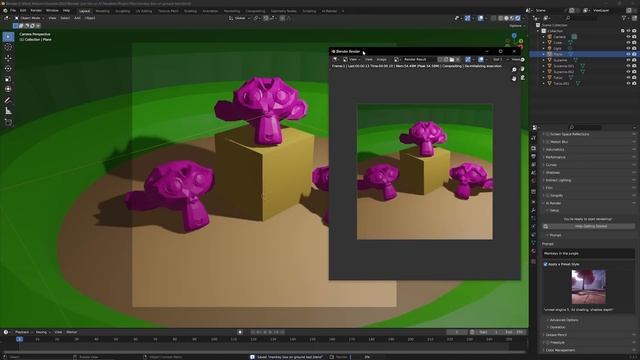Switch viewport to rendered shading mode
Image resolution: width=640 pixels, height=360 pixels.
[518, 18]
